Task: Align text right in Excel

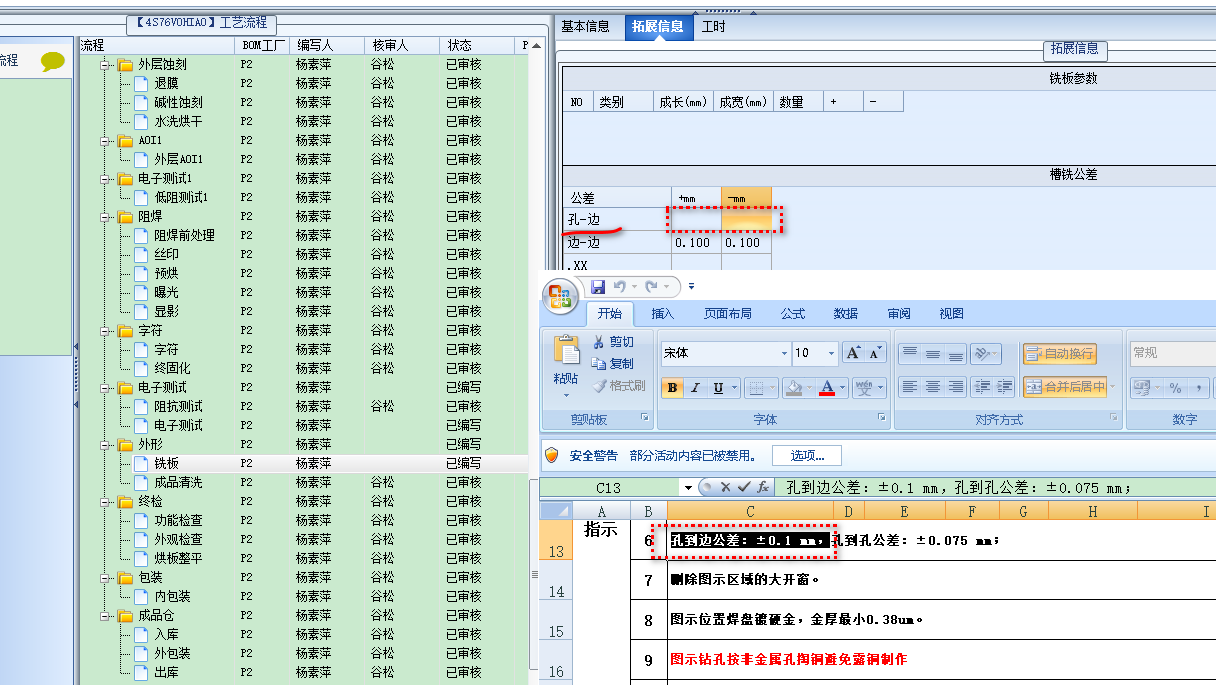Action: [955, 387]
